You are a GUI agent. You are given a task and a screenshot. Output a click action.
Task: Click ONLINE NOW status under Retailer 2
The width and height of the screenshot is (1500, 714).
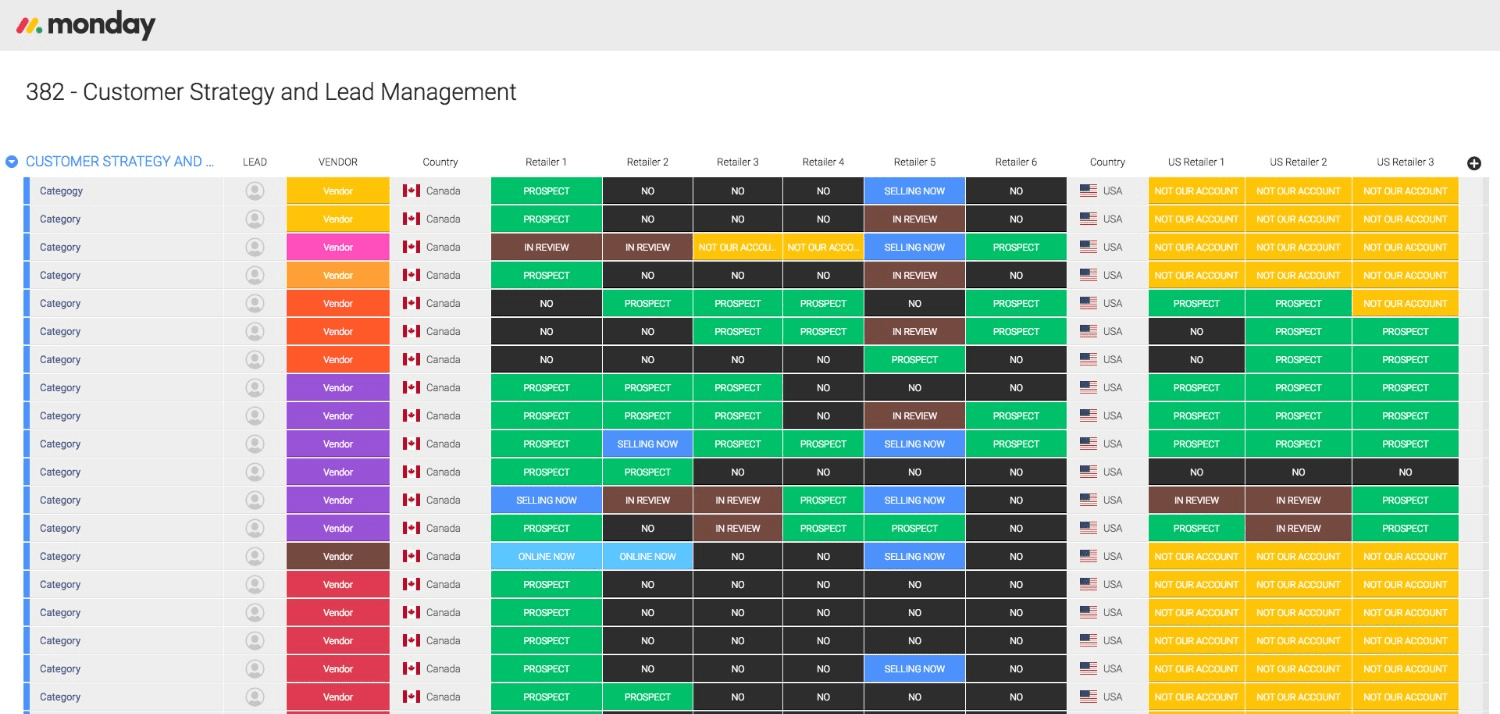tap(648, 556)
